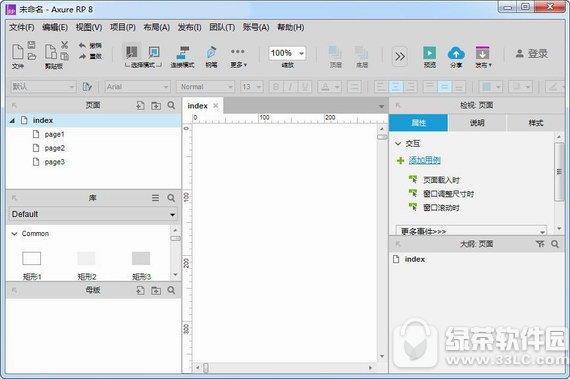
Task: Click the copy icon below scissors
Action: pyautogui.click(x=64, y=56)
